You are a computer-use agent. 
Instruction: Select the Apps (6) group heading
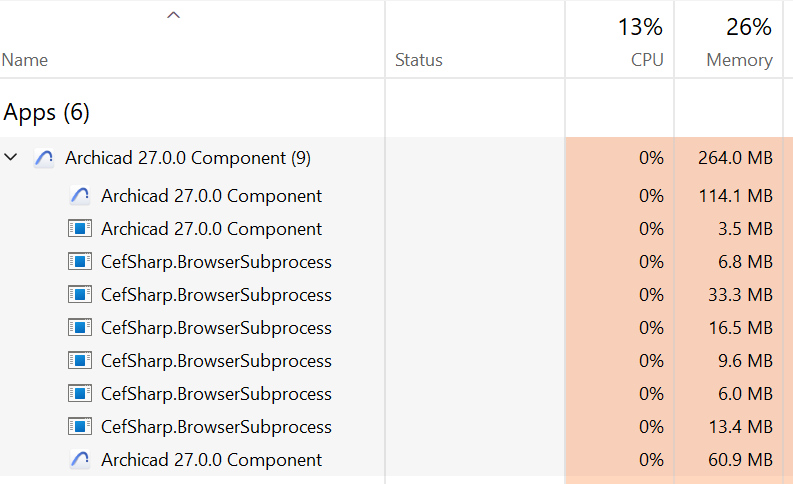[x=47, y=111]
